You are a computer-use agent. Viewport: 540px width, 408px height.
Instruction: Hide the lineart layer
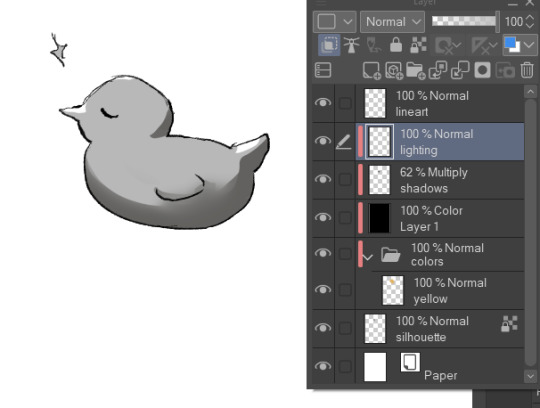[323, 103]
